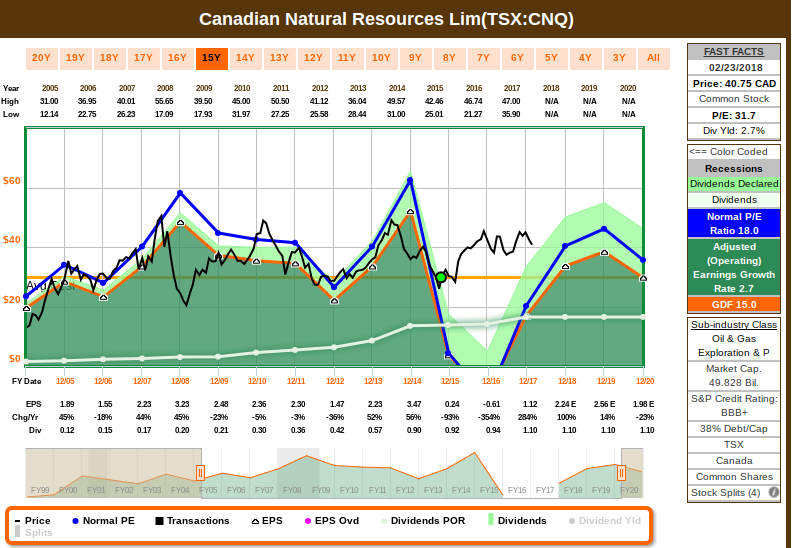This screenshot has height=548, width=795.
Task: Click the 12/14 FY date label
Action: (412, 381)
